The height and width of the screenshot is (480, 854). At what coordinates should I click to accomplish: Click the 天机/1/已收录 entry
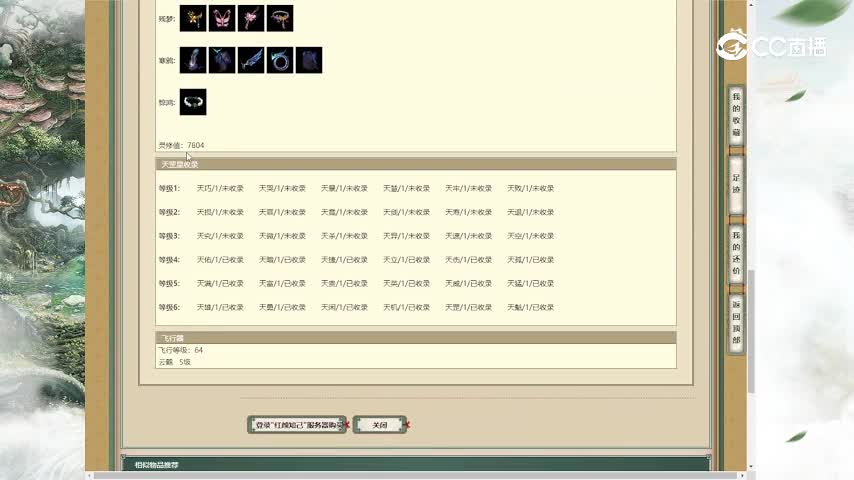pos(406,307)
